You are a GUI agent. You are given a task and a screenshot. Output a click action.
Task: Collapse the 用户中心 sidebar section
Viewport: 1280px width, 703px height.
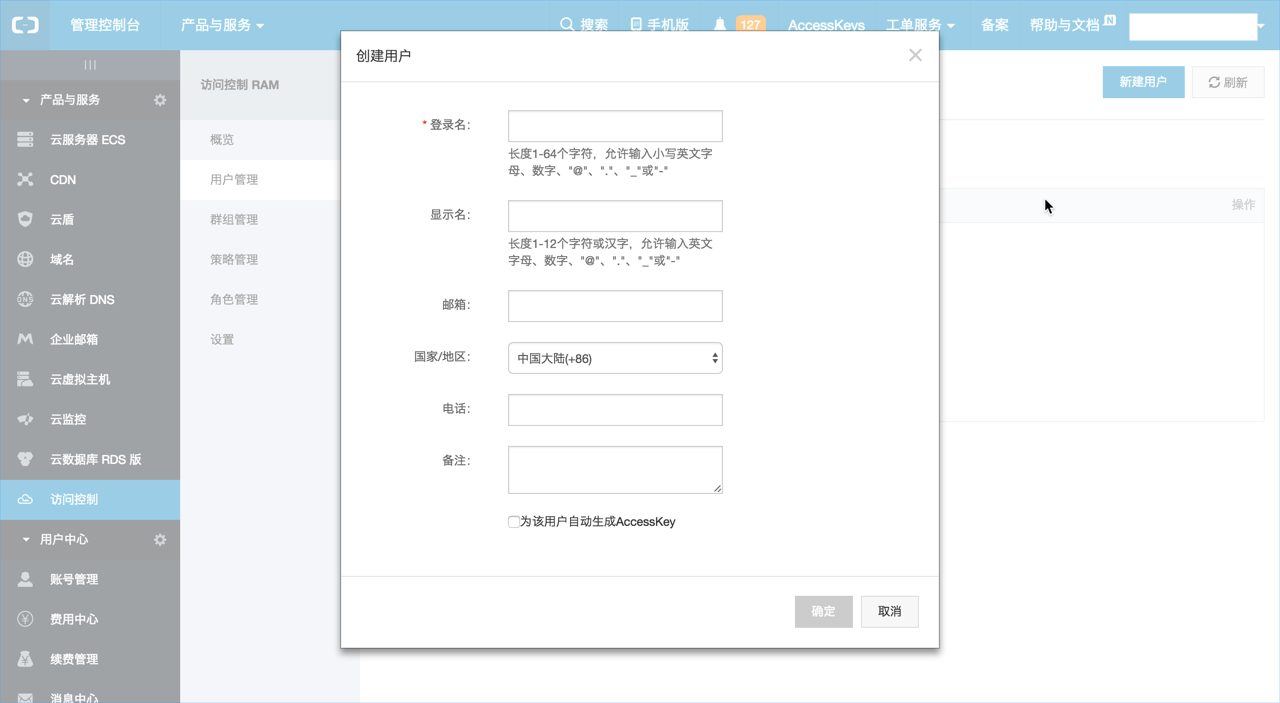click(26, 540)
